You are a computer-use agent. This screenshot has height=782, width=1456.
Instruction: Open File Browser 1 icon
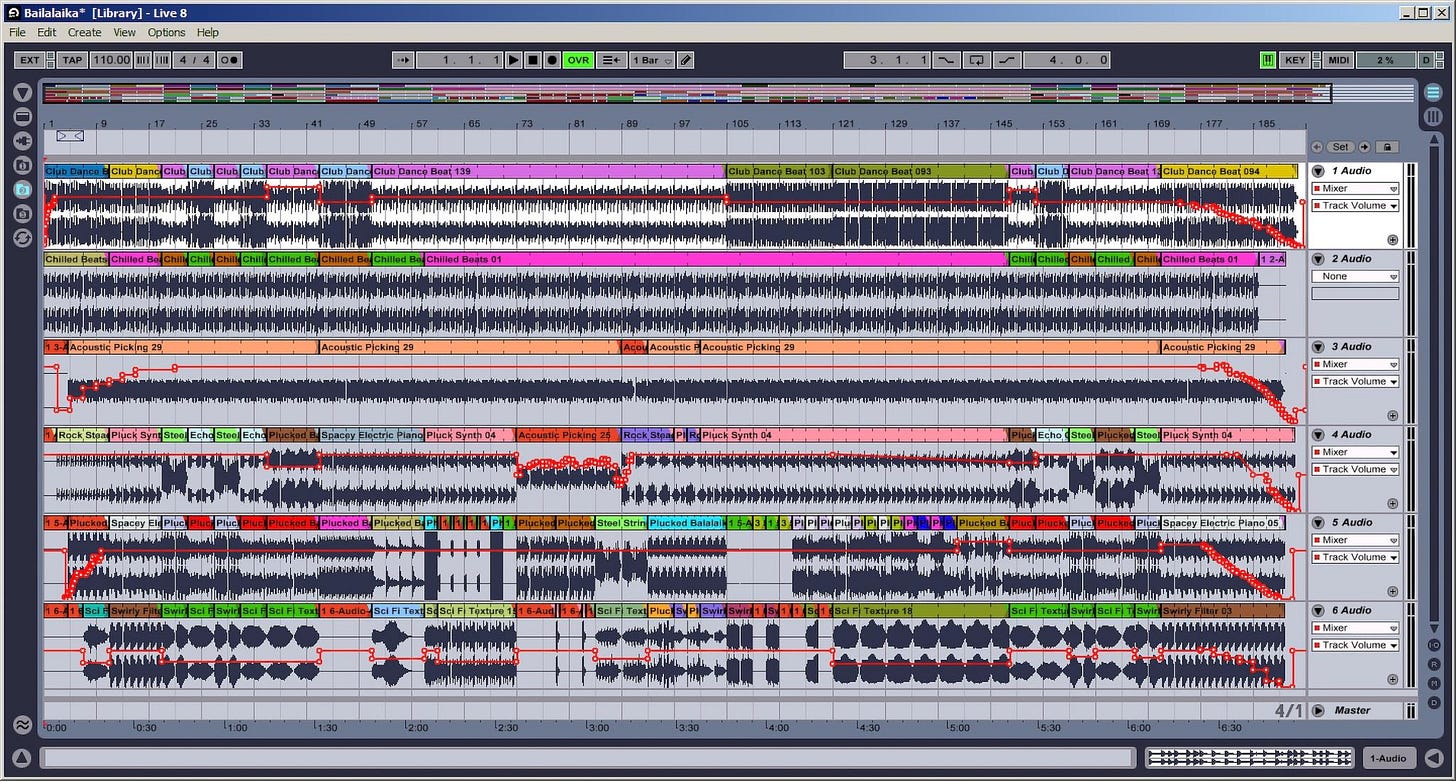(23, 165)
